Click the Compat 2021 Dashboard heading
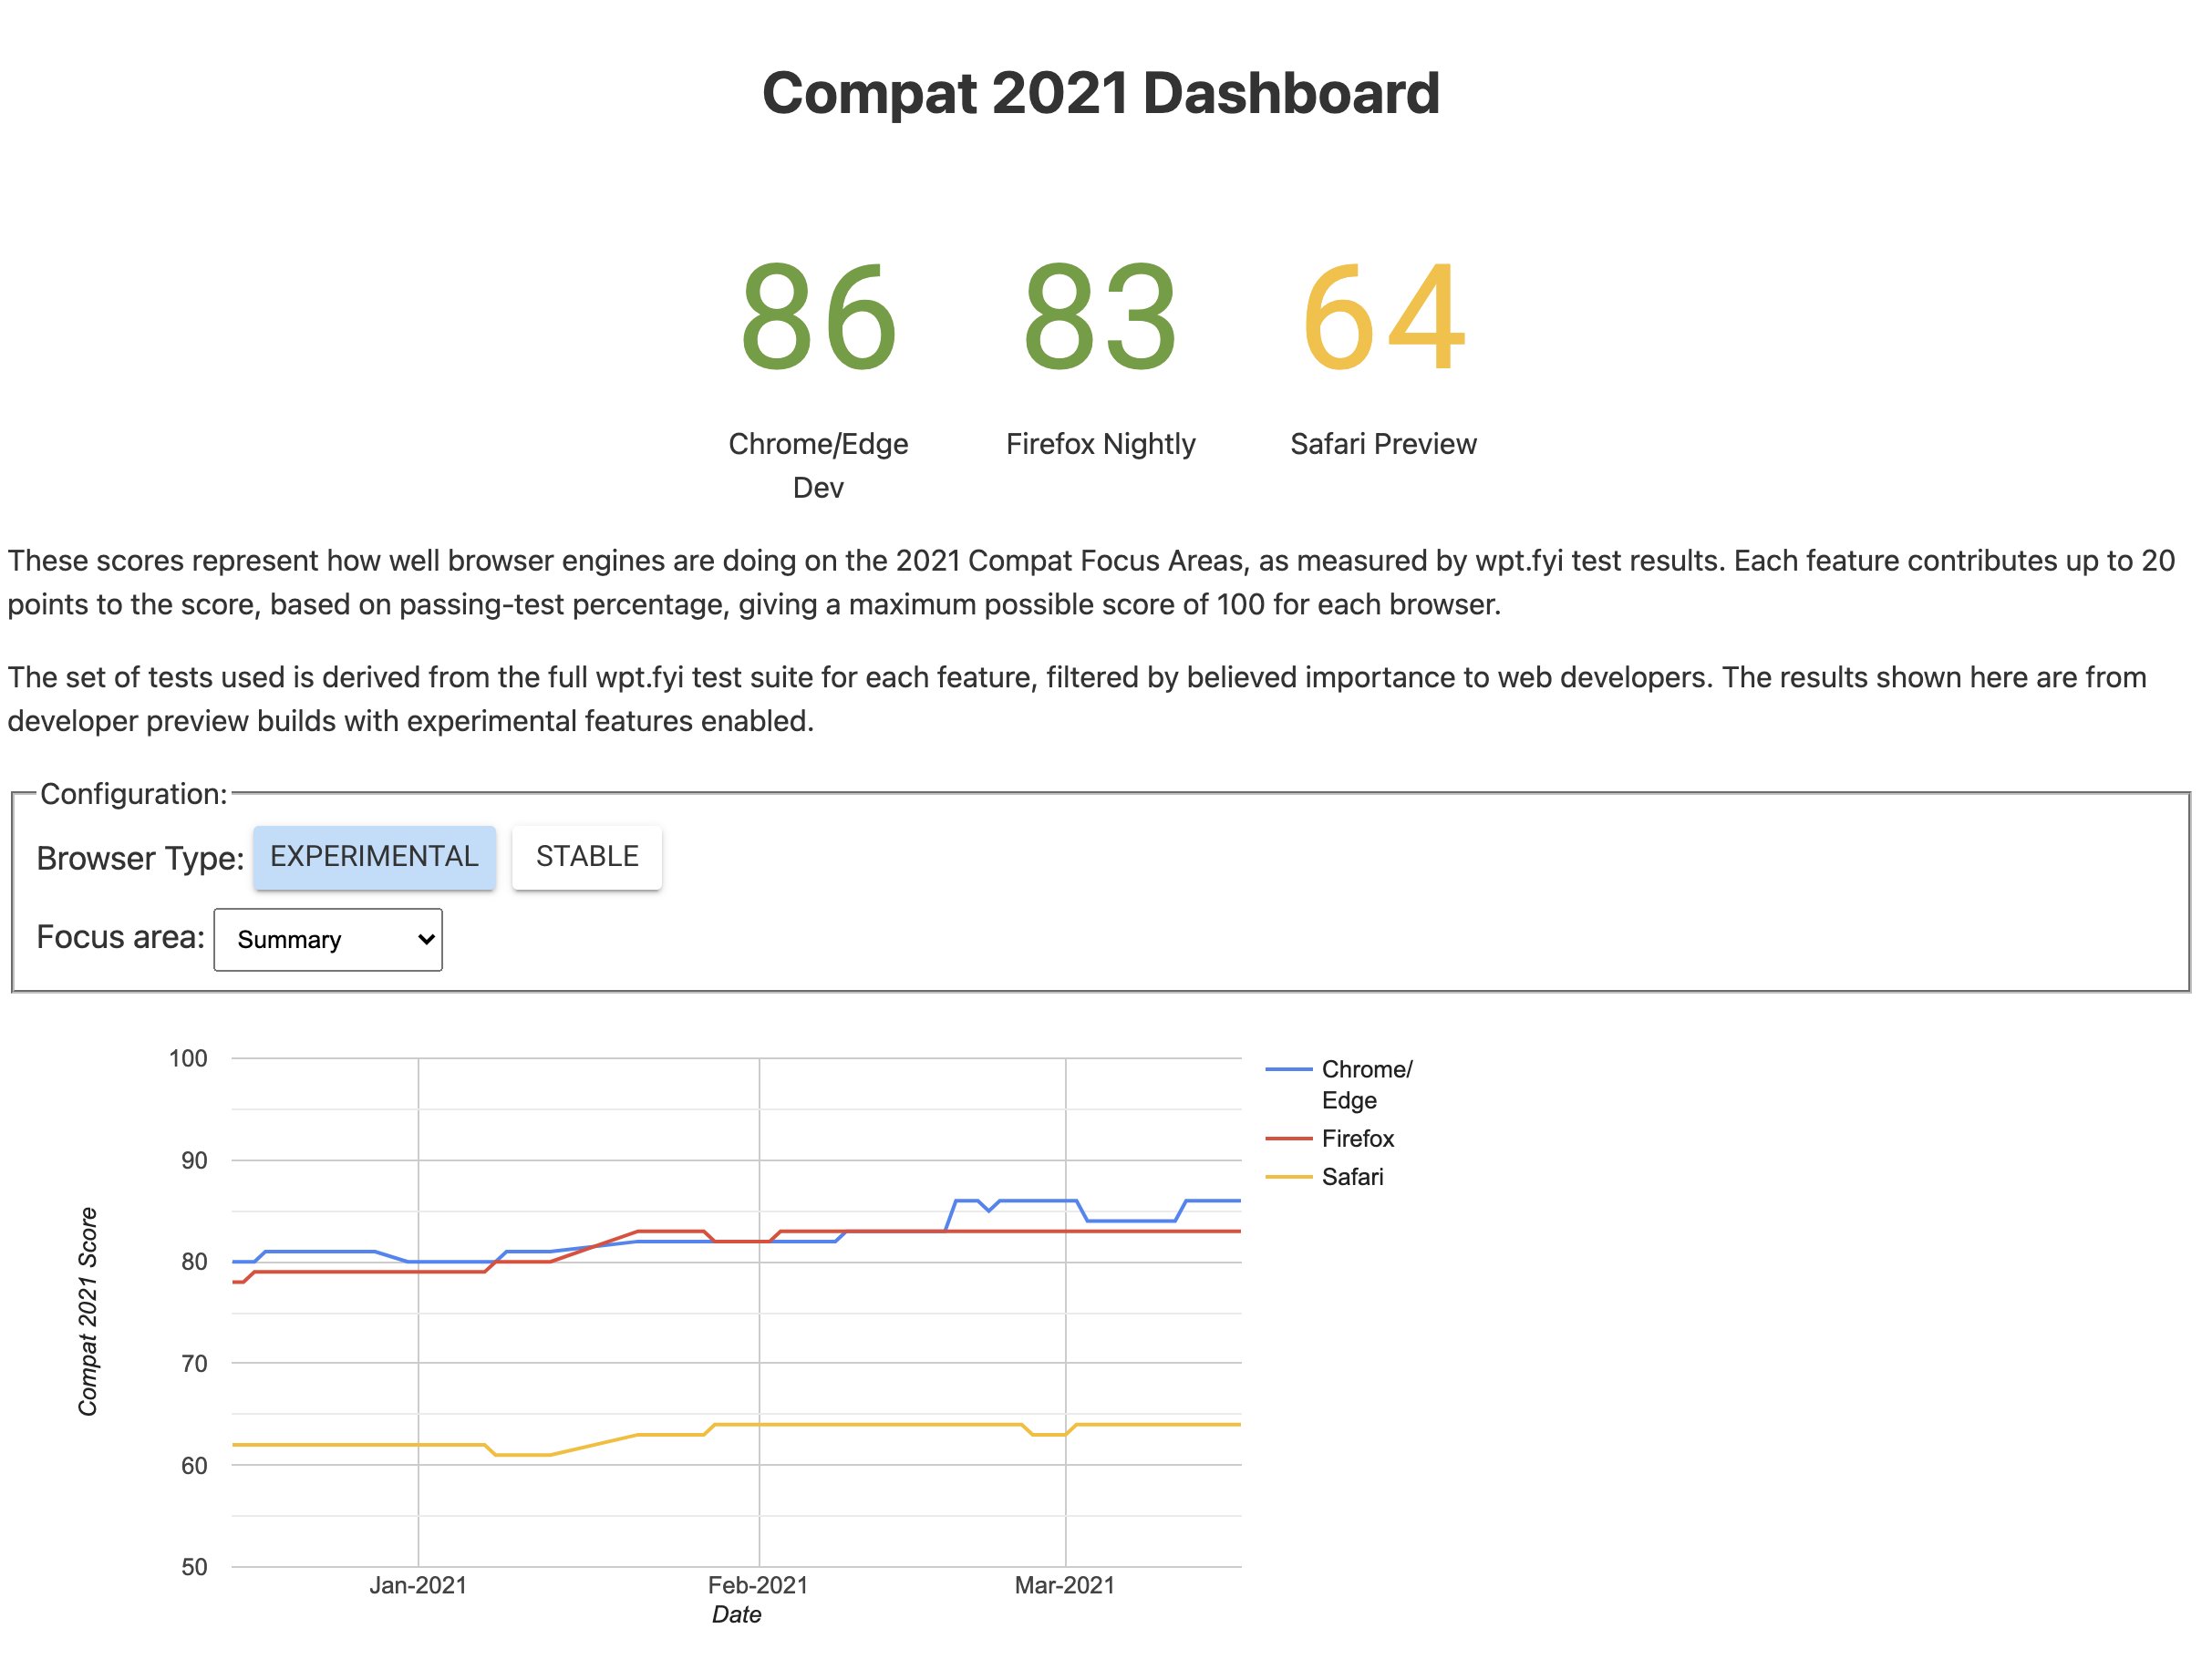The height and width of the screenshot is (1670, 2212). 1100,93
